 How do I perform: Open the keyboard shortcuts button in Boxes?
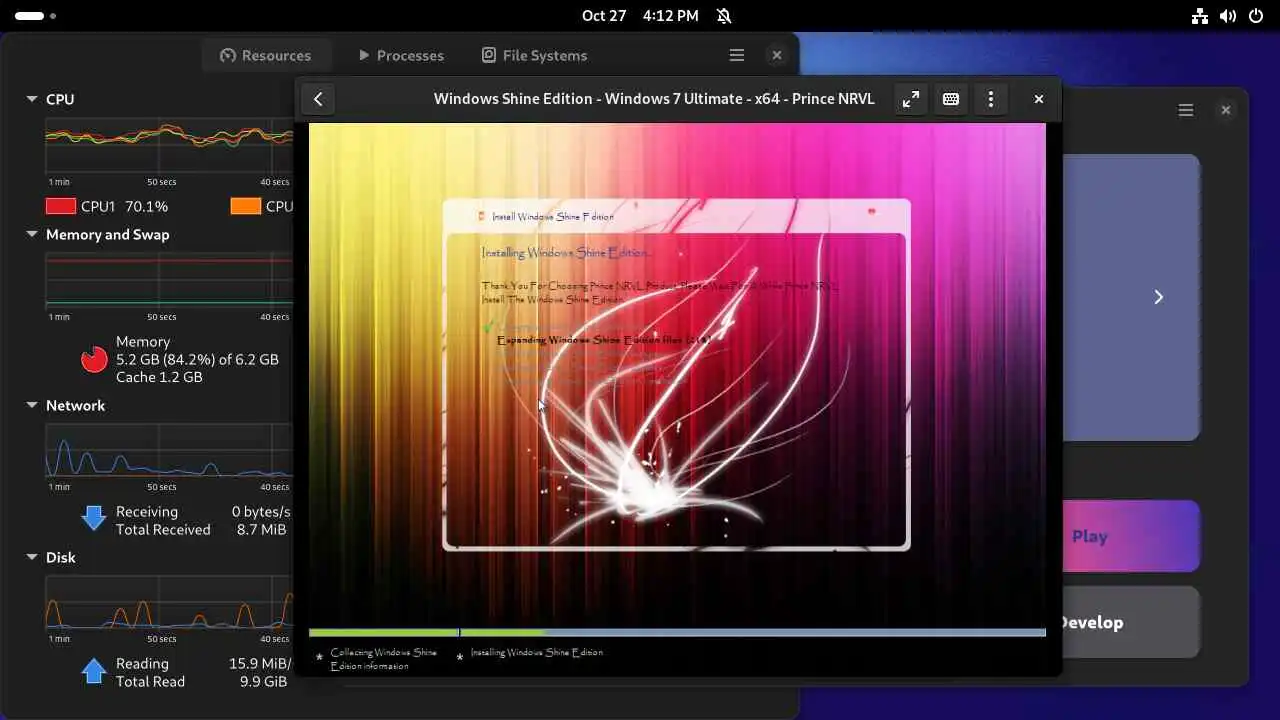tap(951, 99)
